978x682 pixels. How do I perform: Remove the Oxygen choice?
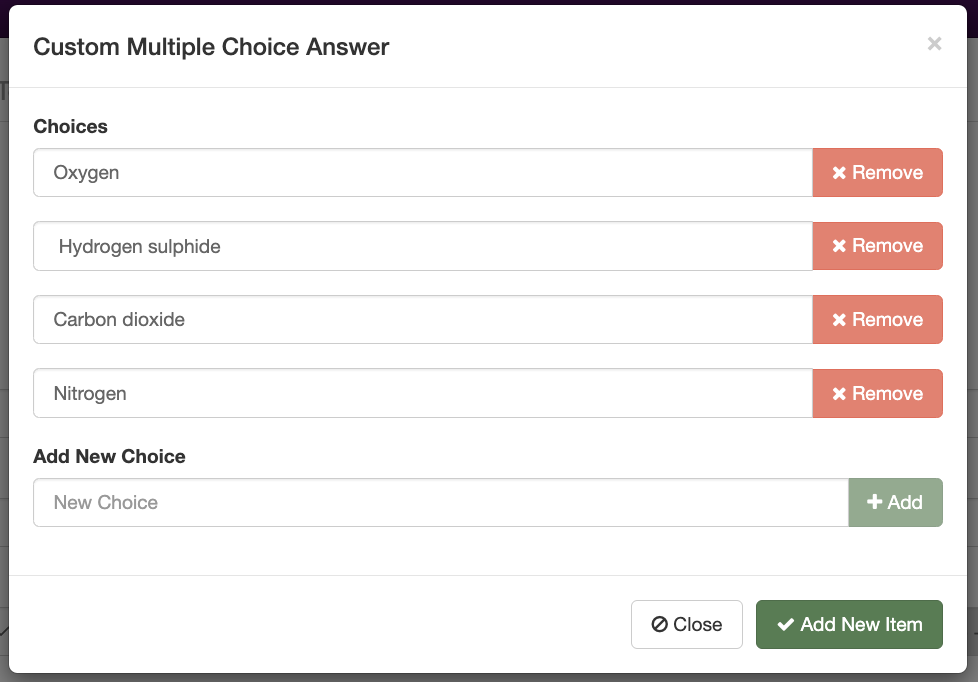877,172
